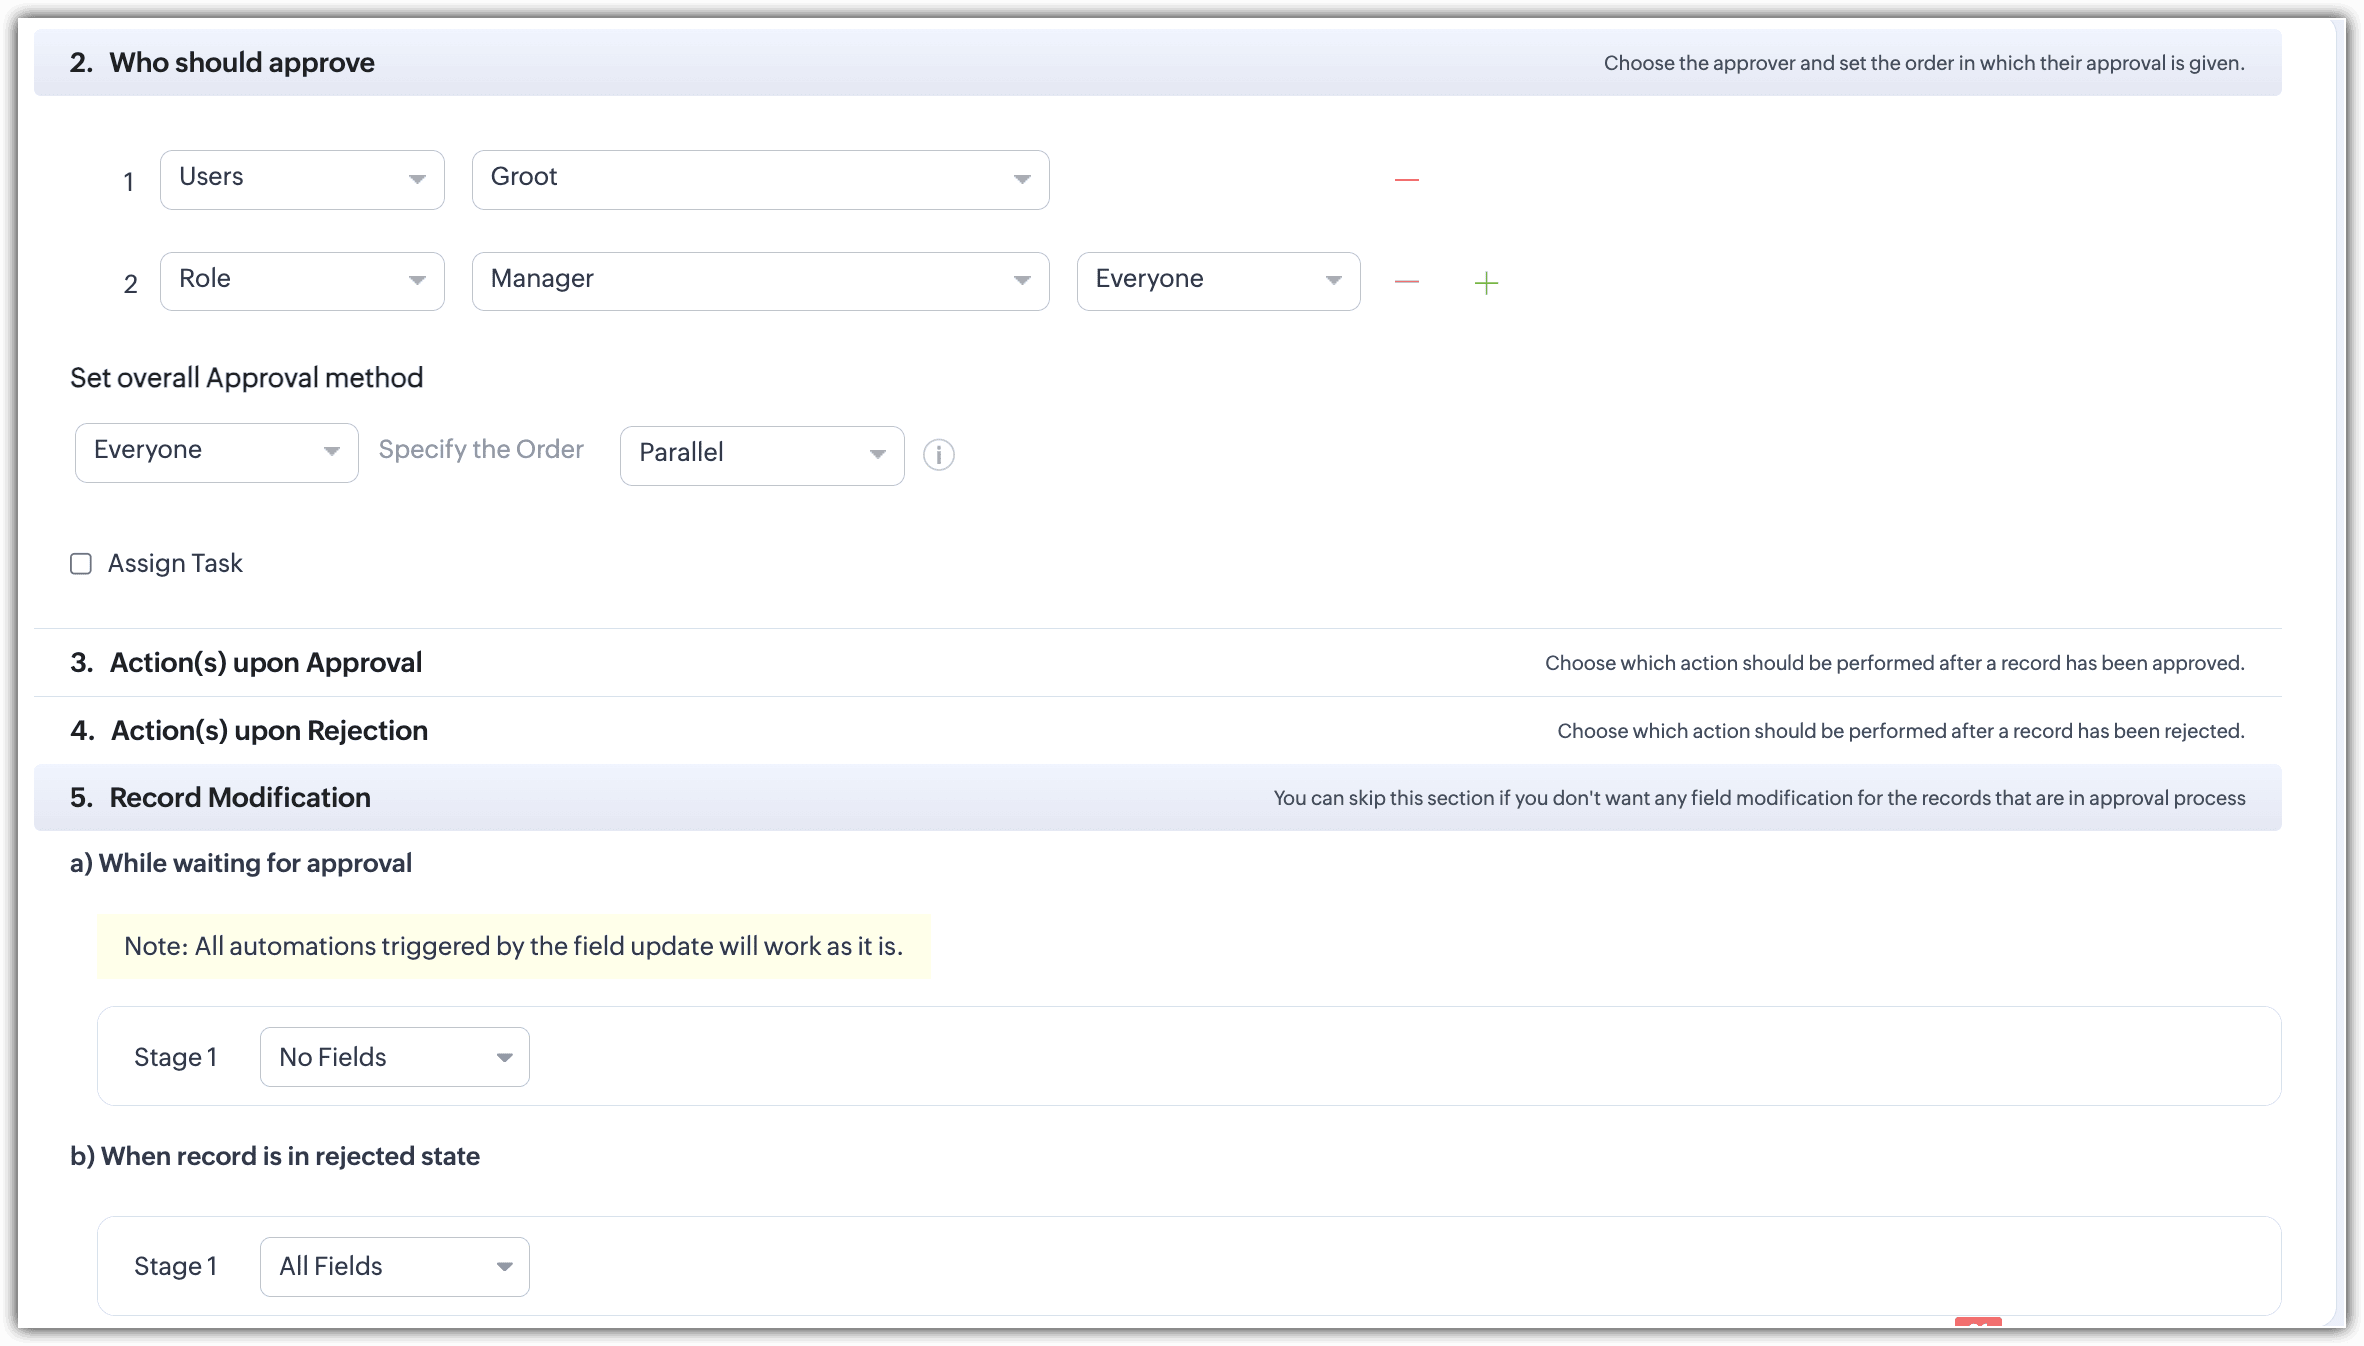Expand the Action(s) upon Approval section
Viewport: 2364px width, 1346px height.
[x=266, y=663]
